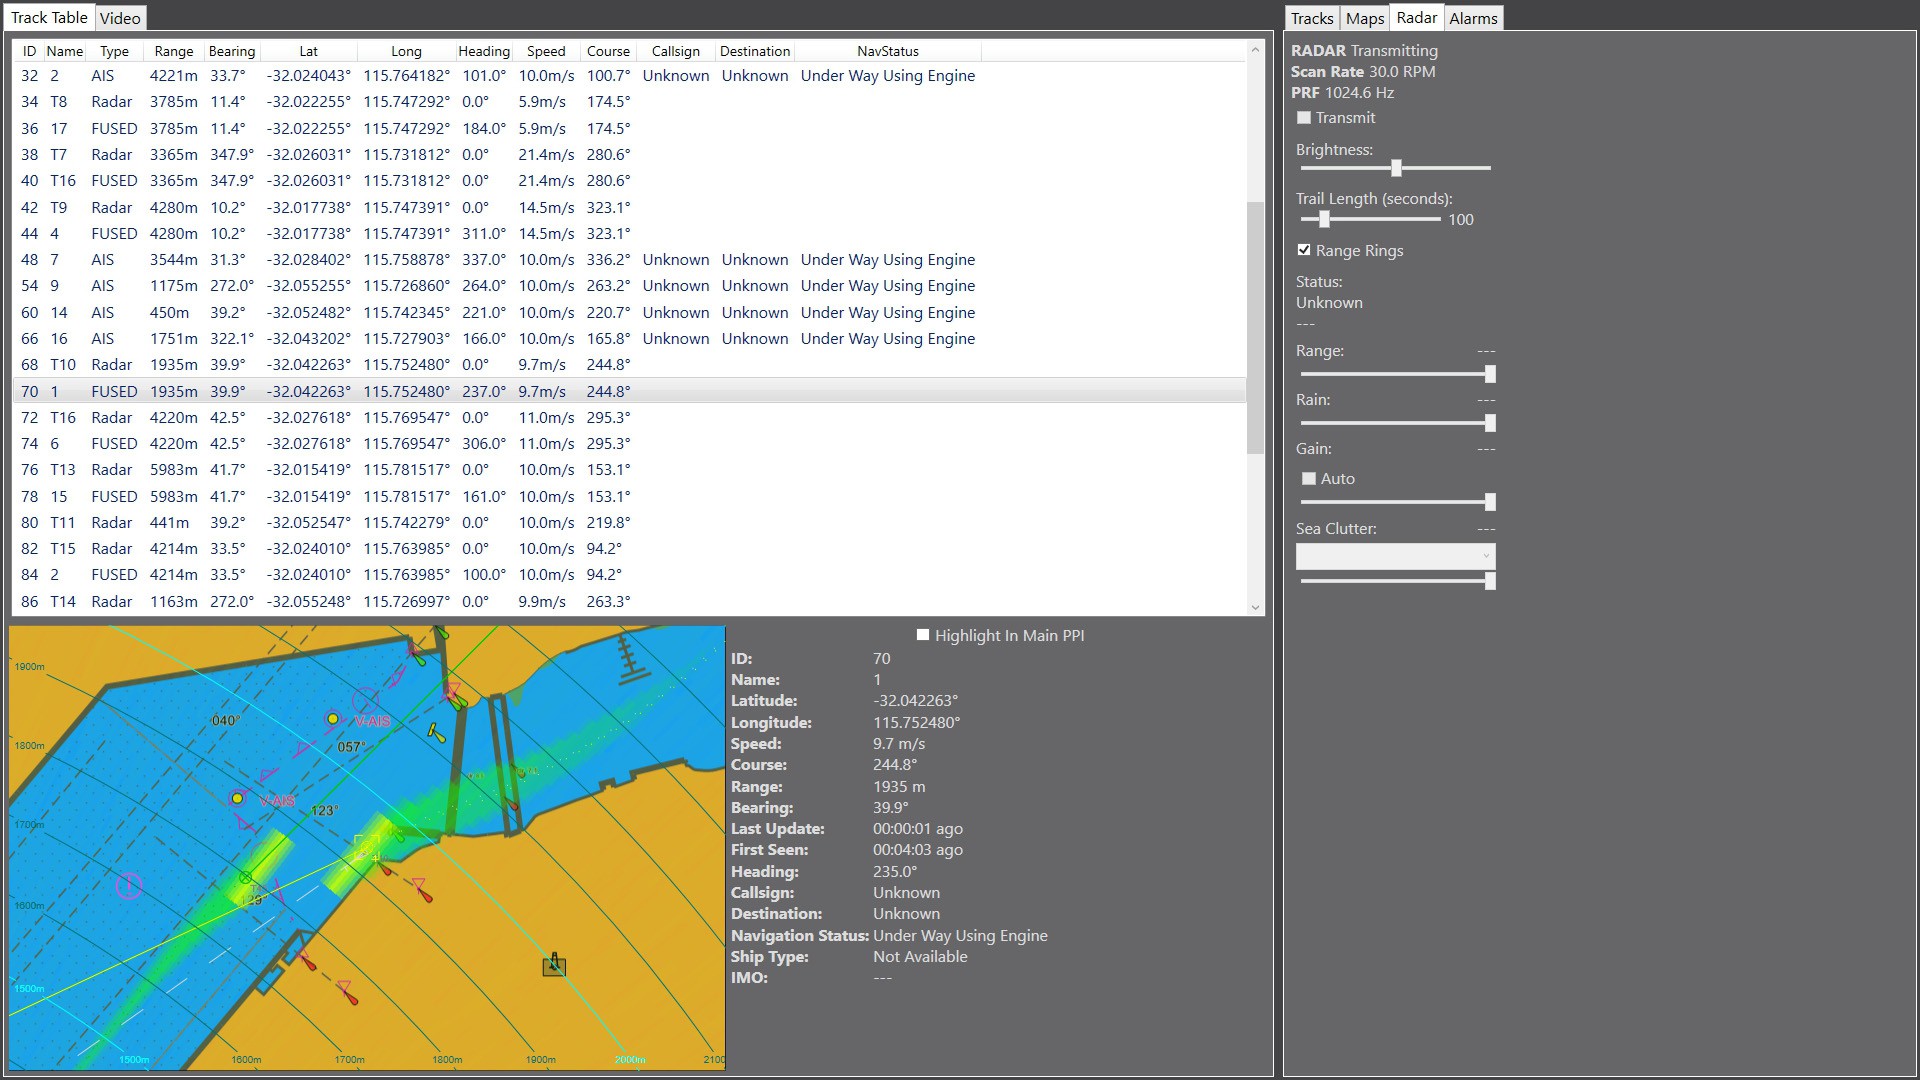Tick the Auto gain checkbox

click(x=1309, y=479)
